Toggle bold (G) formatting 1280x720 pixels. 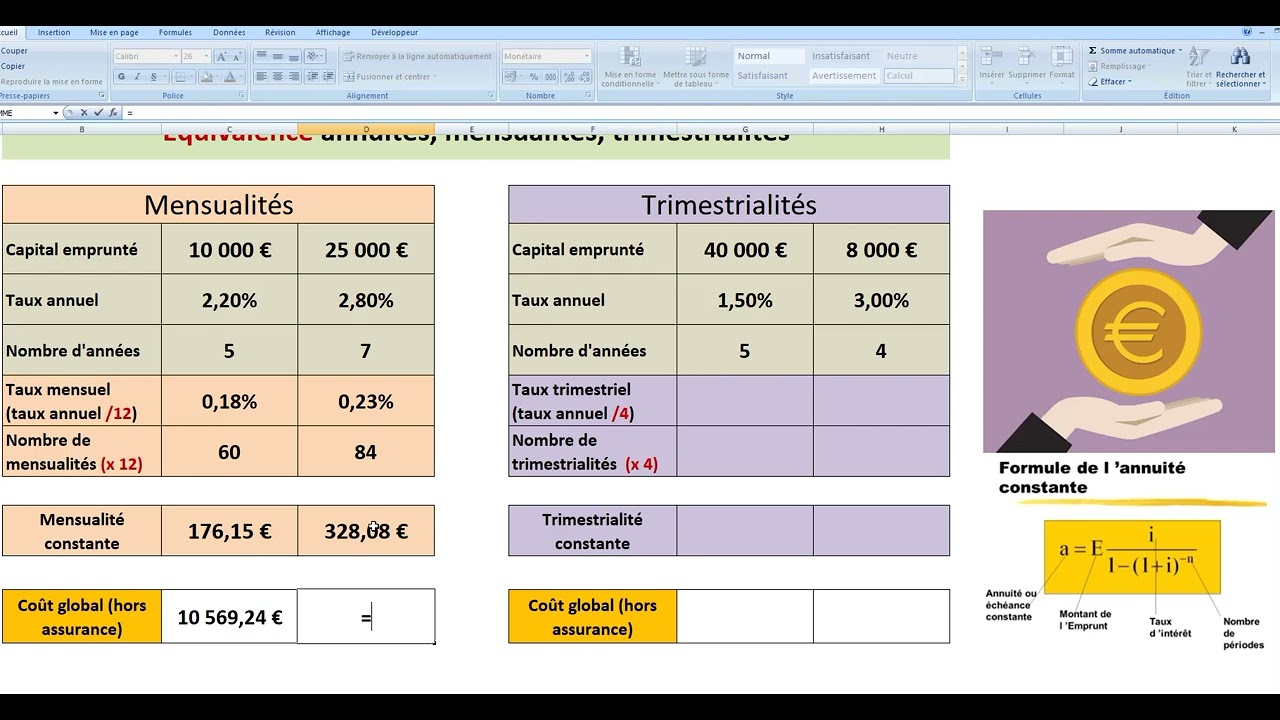coord(121,77)
